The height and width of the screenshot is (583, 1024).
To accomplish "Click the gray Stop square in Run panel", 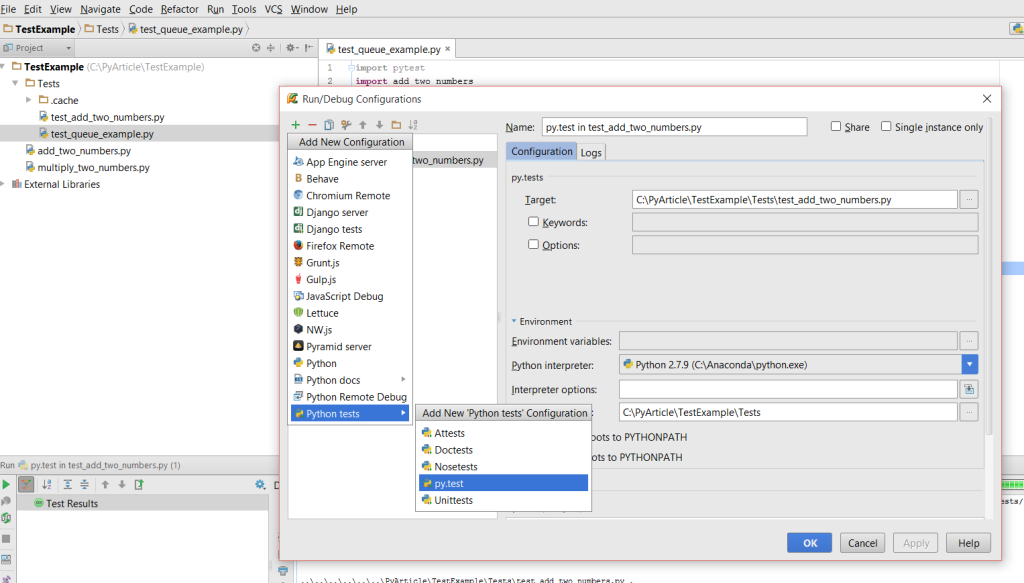I will click(6, 539).
